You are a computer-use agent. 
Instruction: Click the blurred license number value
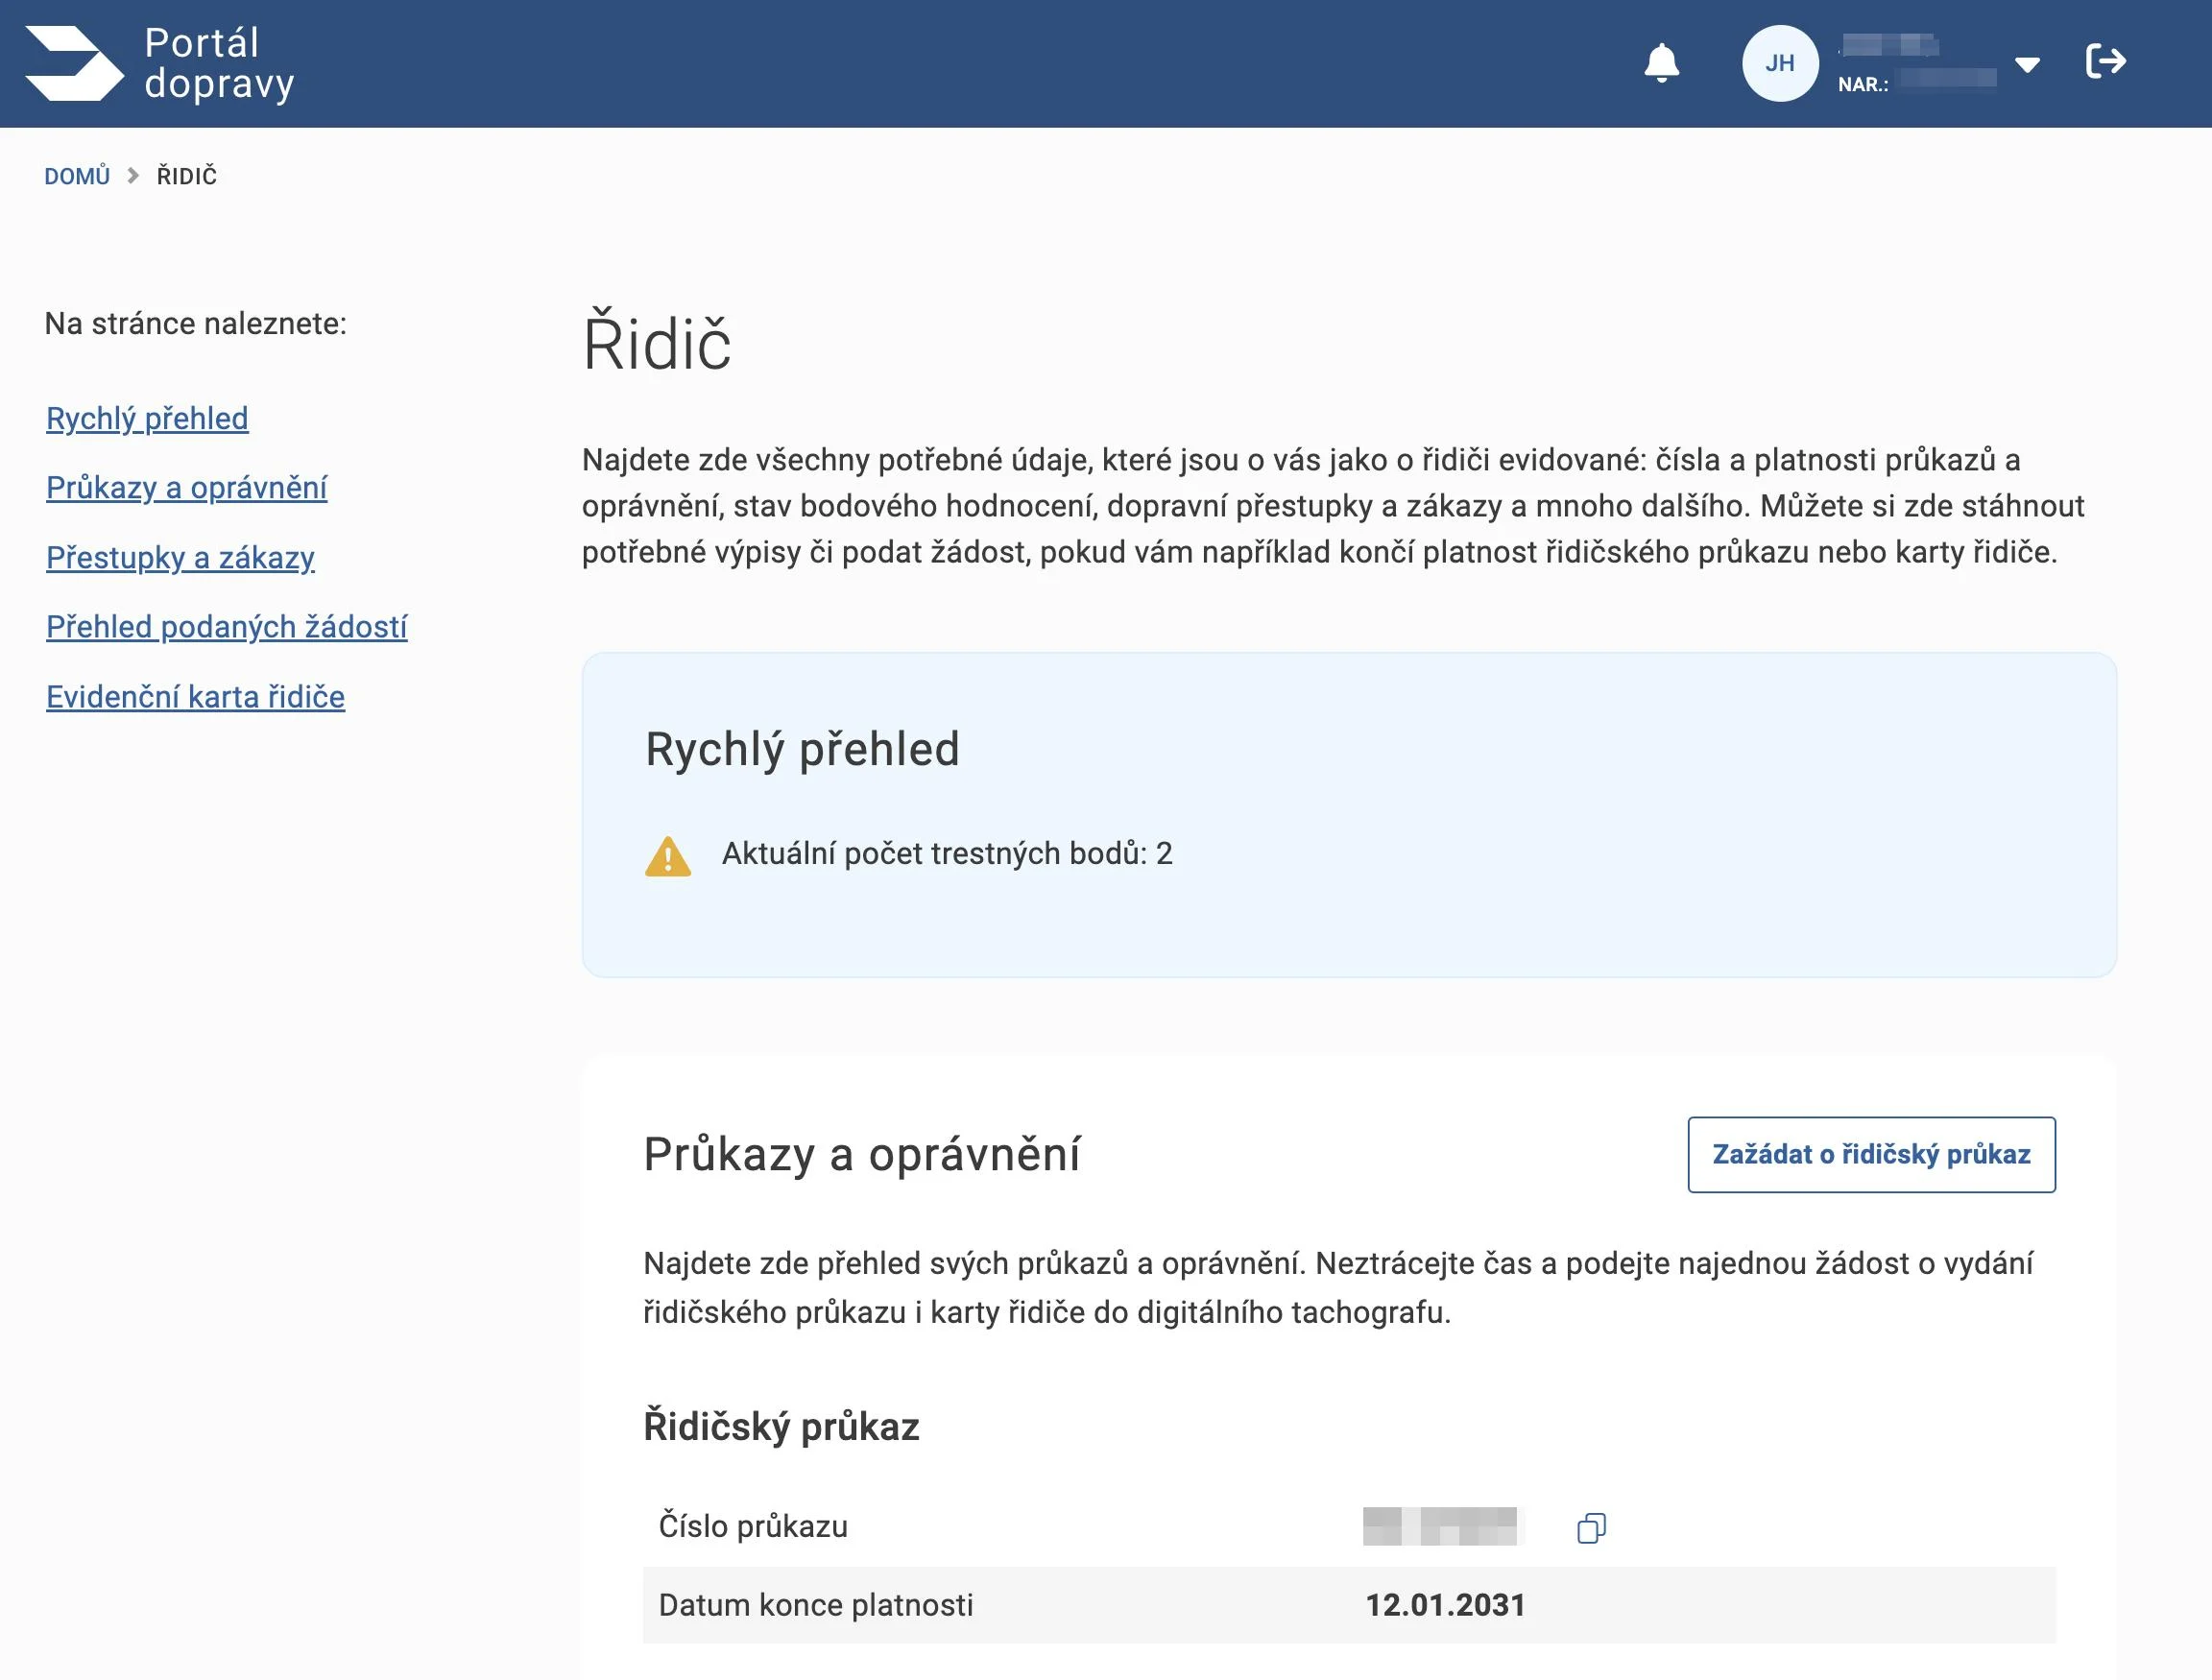(x=1439, y=1526)
